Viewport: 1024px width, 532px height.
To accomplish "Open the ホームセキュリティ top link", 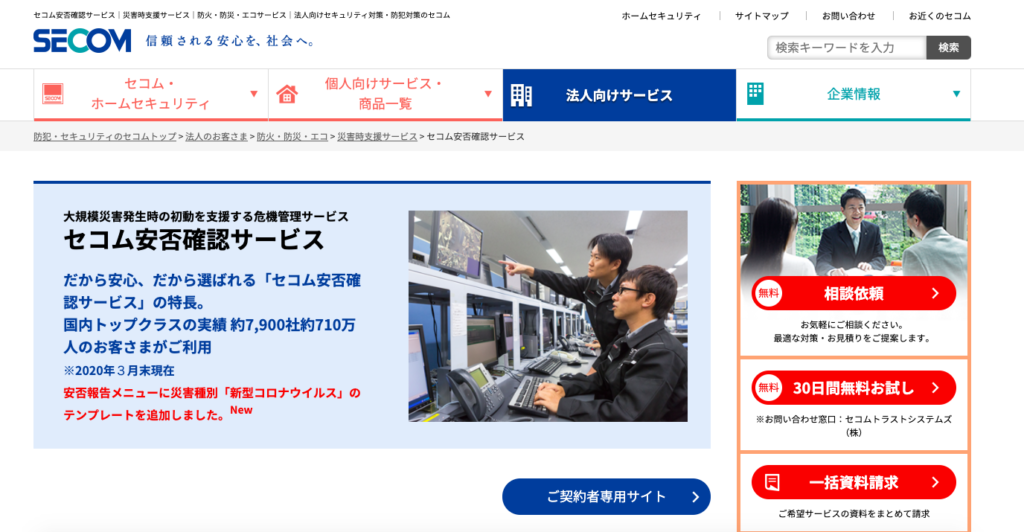I will click(x=661, y=16).
